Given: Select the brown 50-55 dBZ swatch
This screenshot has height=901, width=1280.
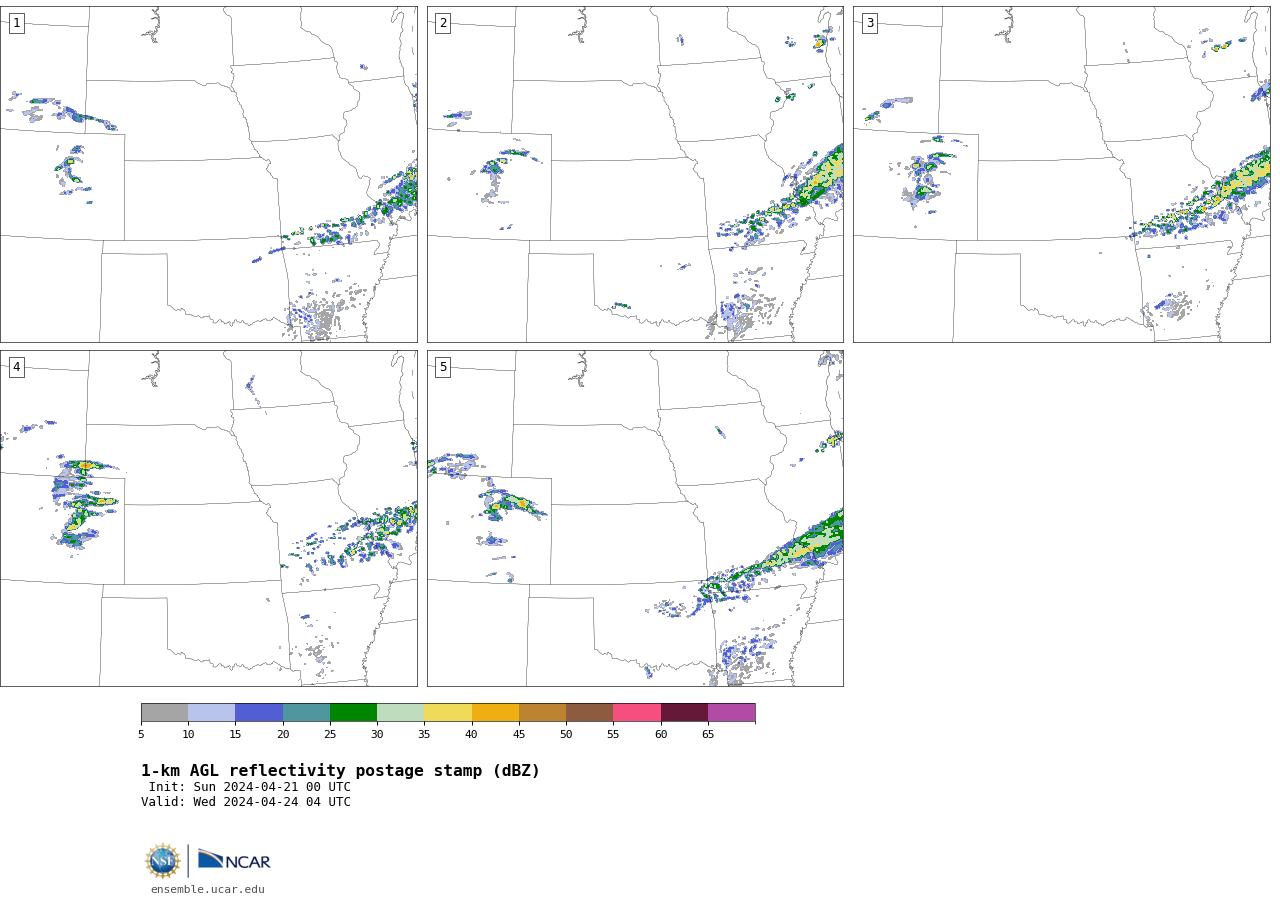Looking at the screenshot, I should [589, 712].
